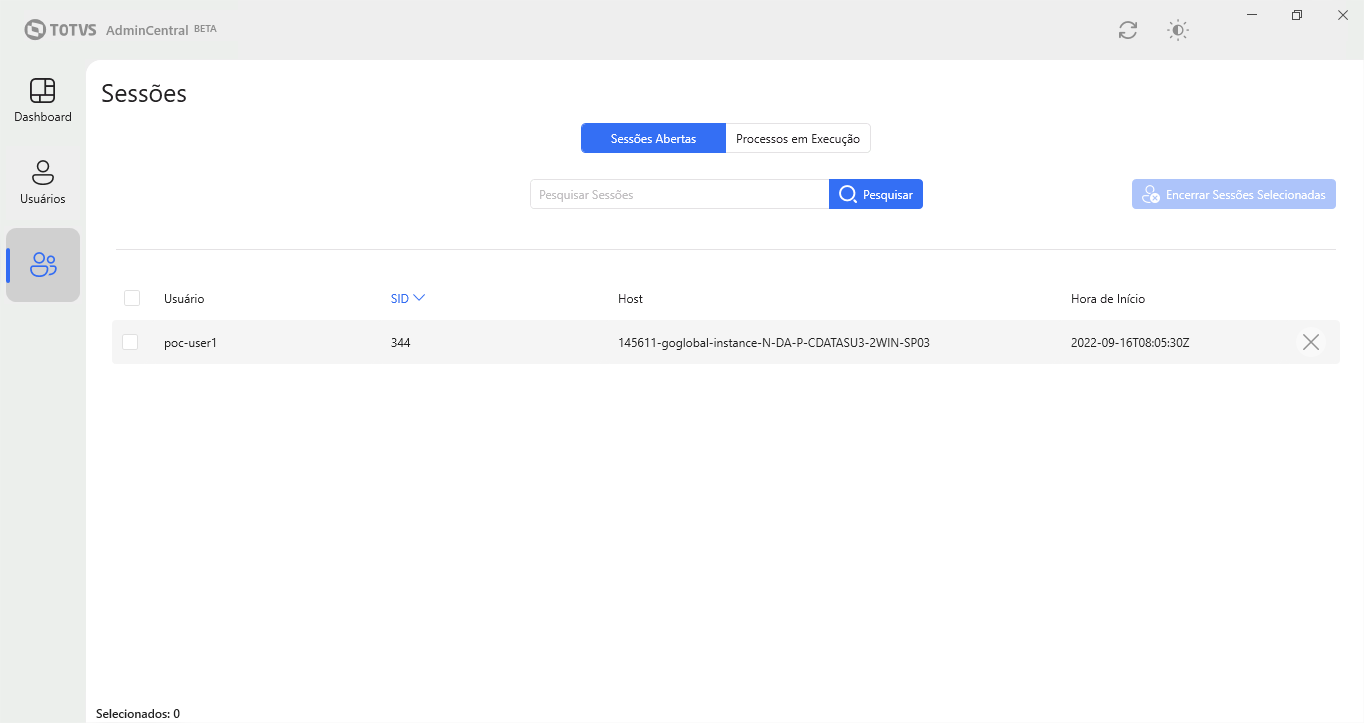Image resolution: width=1364 pixels, height=723 pixels.
Task: Click the Host column header
Action: 630,299
